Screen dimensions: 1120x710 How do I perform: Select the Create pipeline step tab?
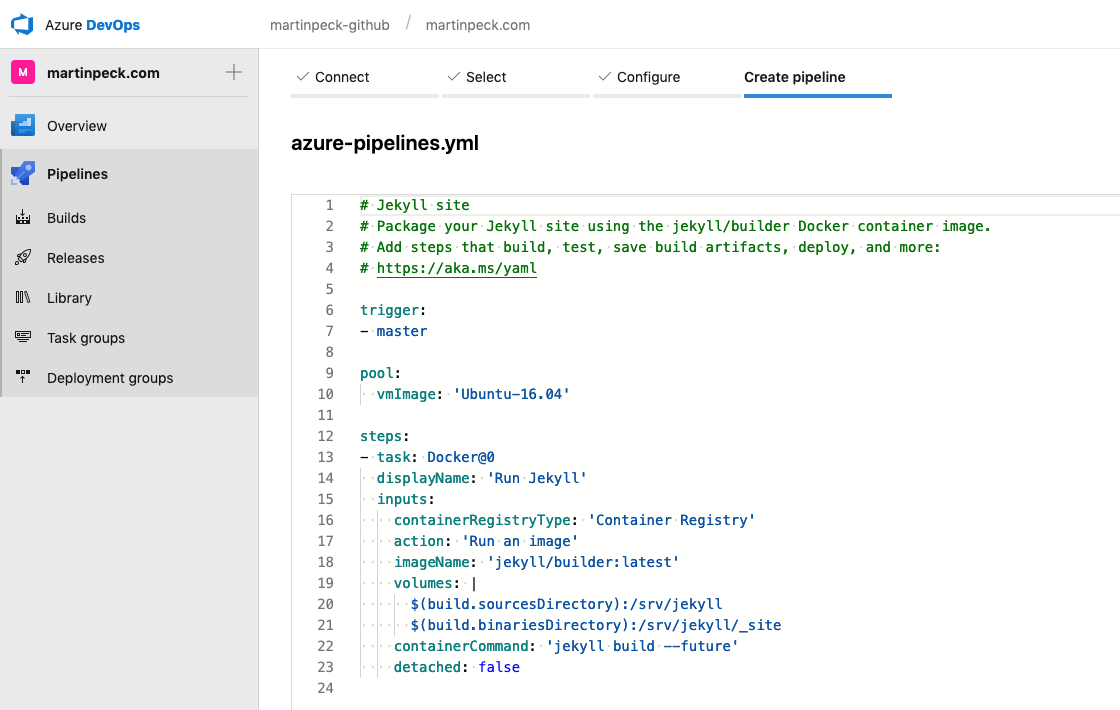[x=818, y=77]
